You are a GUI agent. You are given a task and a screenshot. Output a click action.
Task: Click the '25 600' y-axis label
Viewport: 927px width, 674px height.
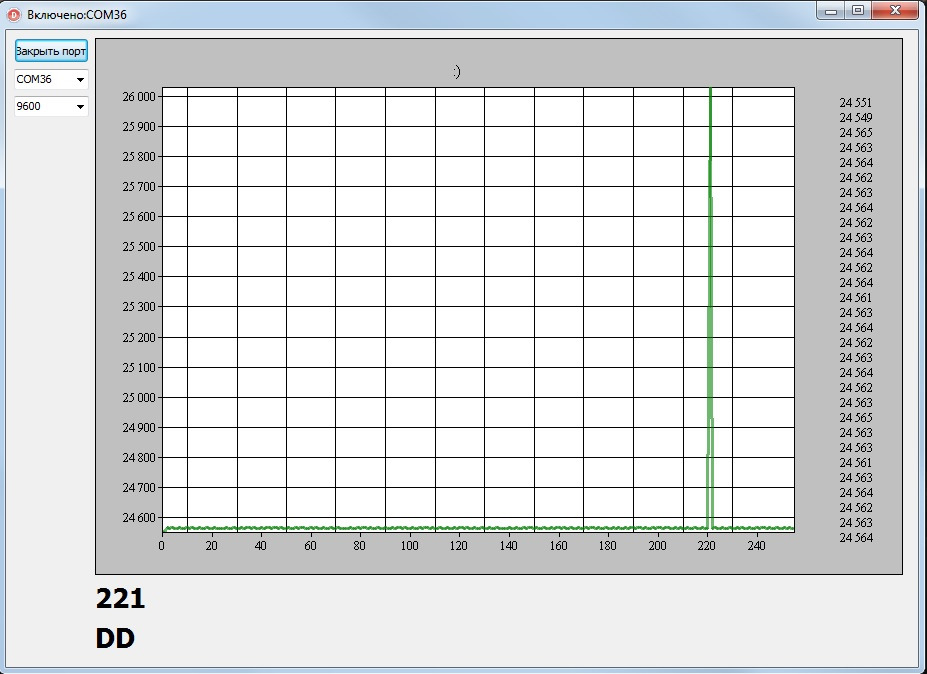click(x=139, y=217)
